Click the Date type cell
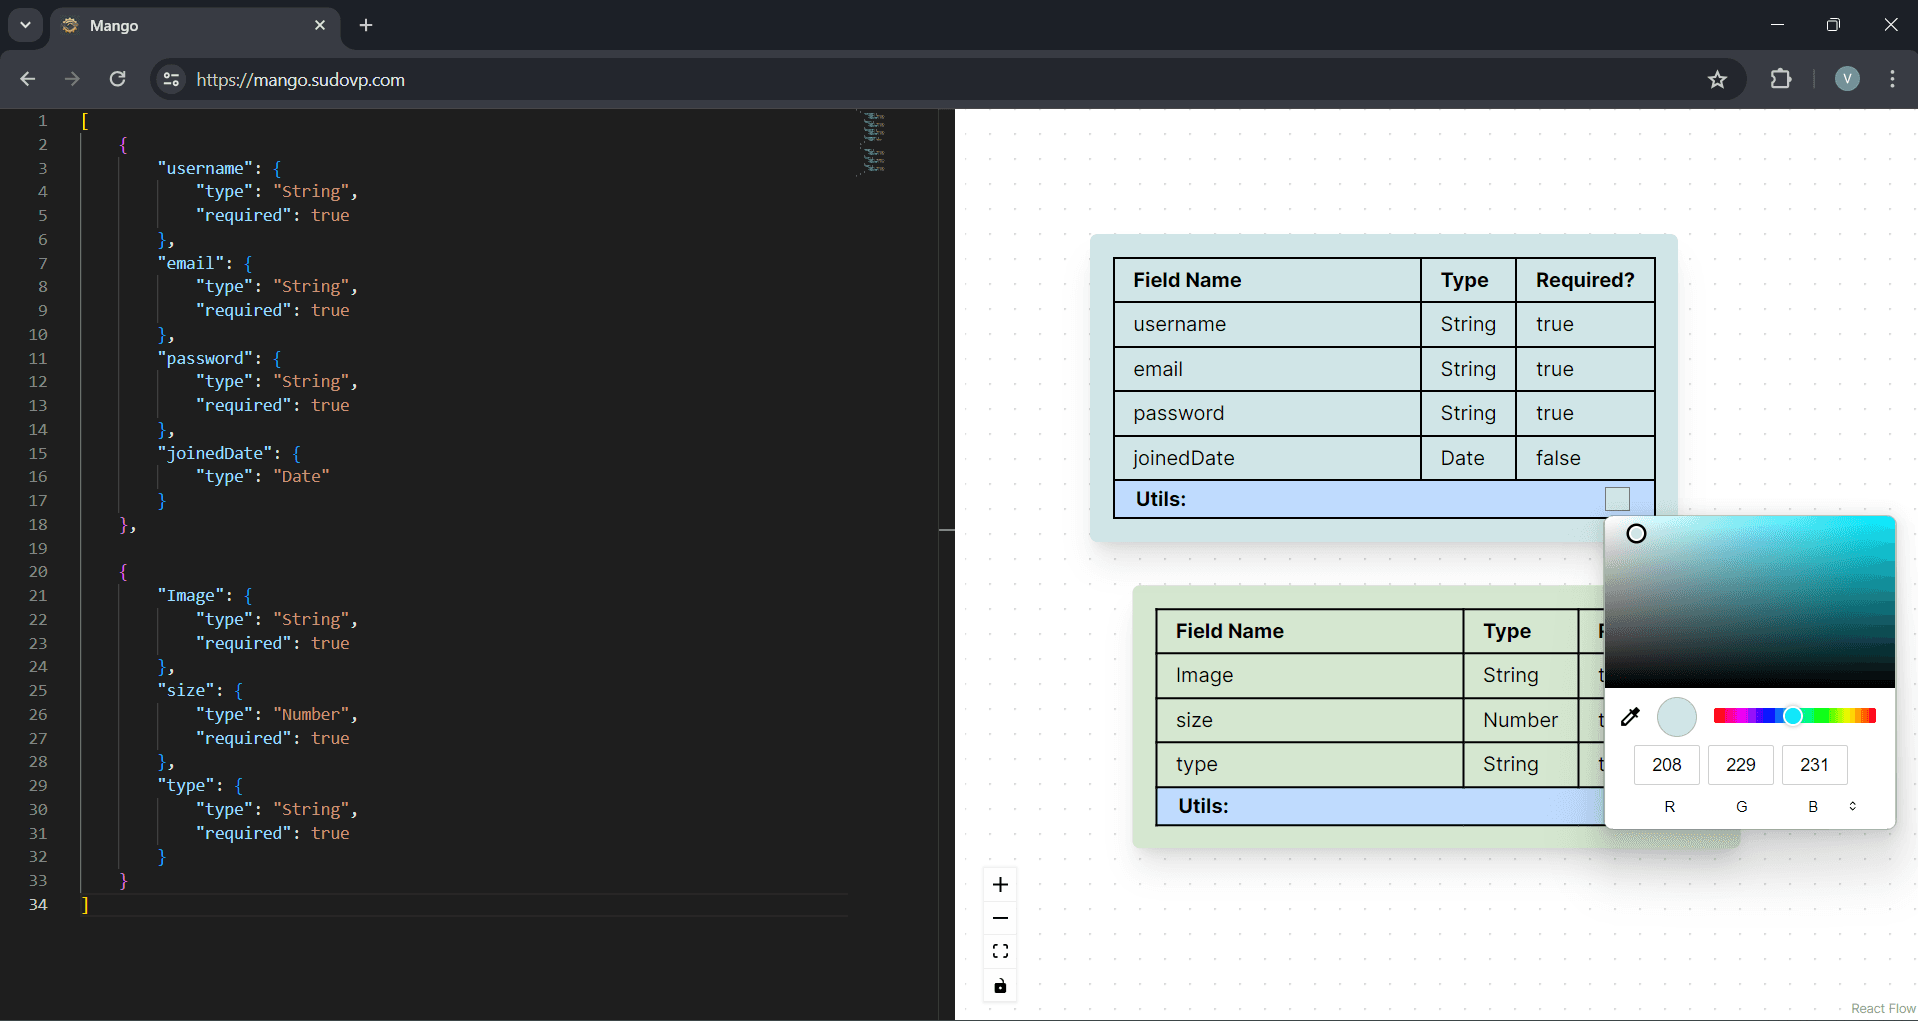 coord(1468,458)
